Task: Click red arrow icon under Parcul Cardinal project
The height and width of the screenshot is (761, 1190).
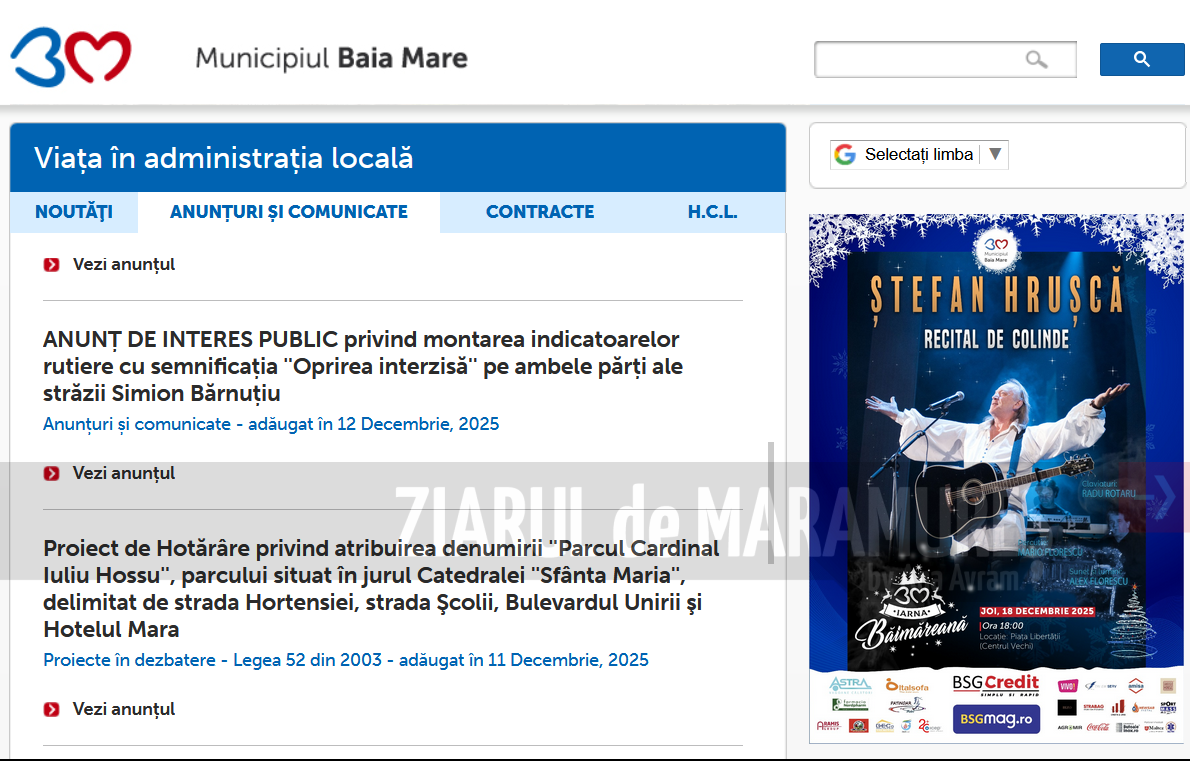Action: coord(52,709)
